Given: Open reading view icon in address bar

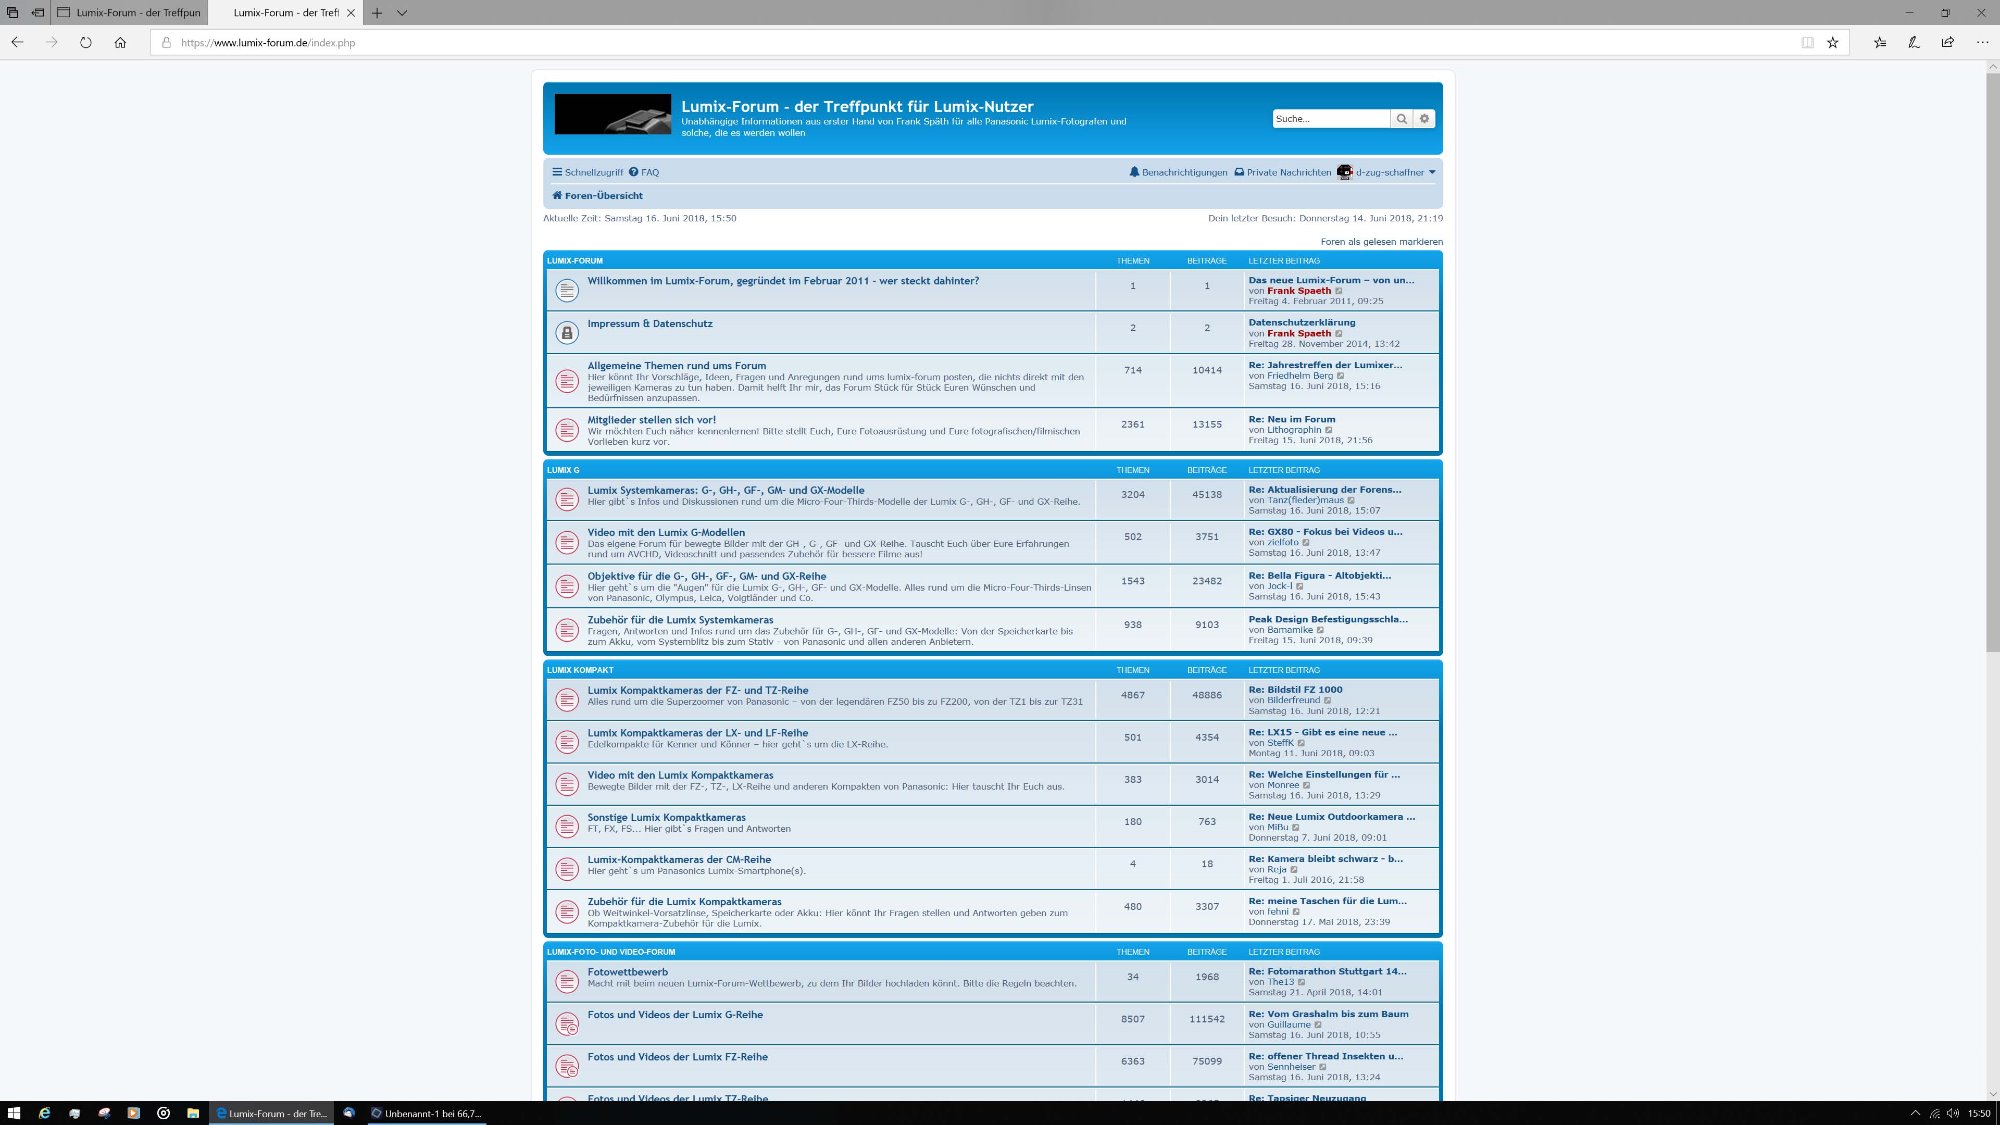Looking at the screenshot, I should tap(1808, 42).
